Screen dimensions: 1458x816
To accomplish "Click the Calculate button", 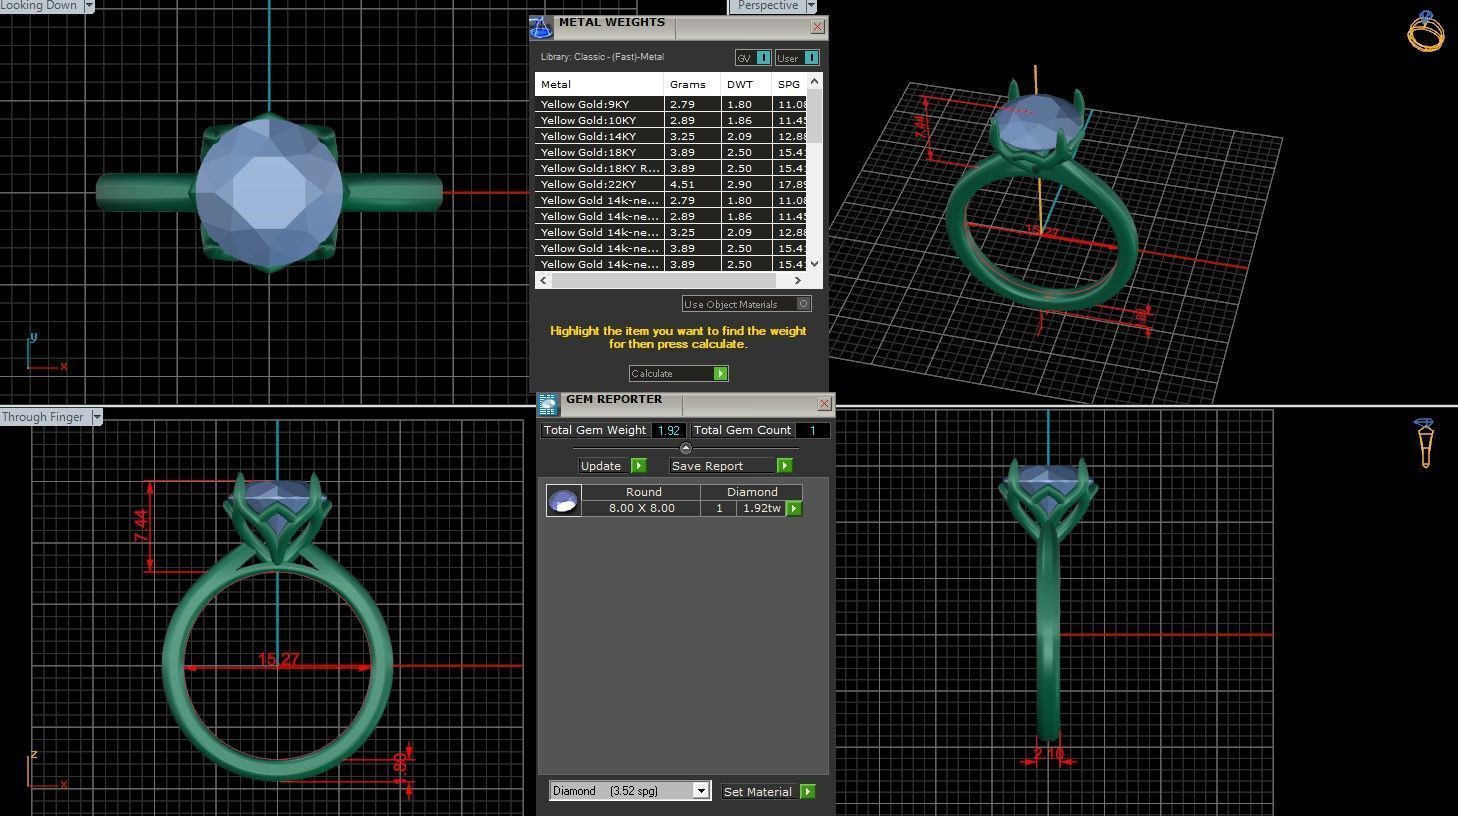I will [x=678, y=373].
